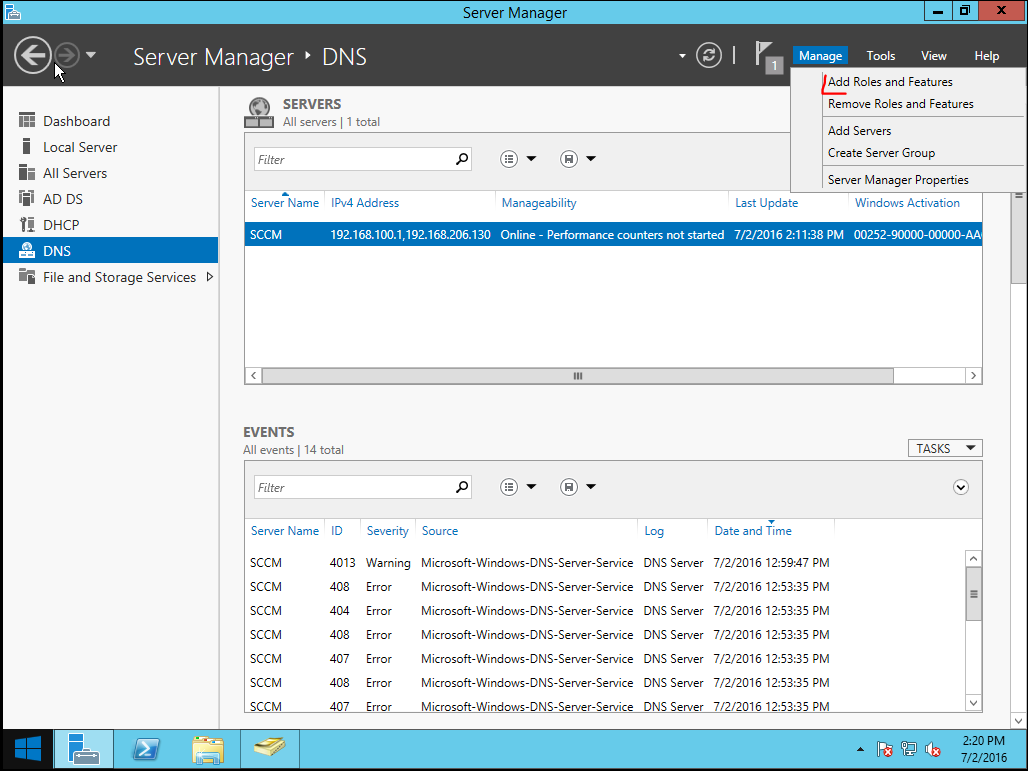Click Servers saved query disk icon
This screenshot has width=1028, height=771.
(568, 159)
